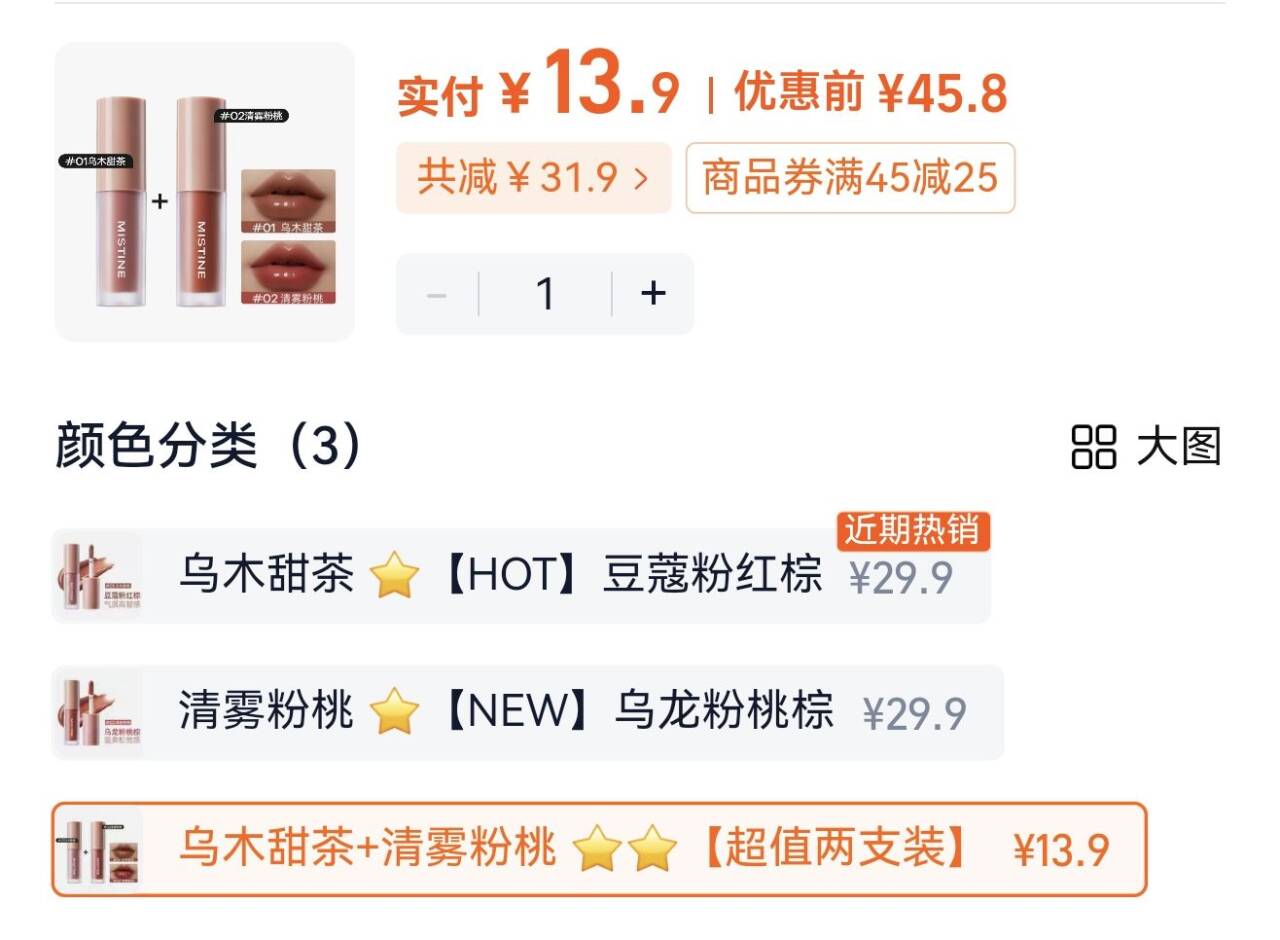
Task: Click the star icon beside 乌木甜茶 HOT
Action: [x=393, y=577]
